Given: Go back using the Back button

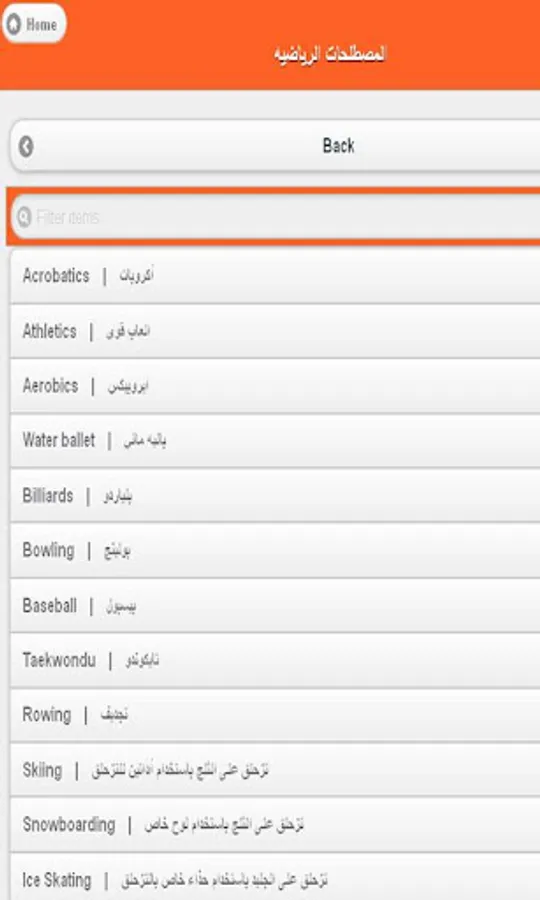Looking at the screenshot, I should pos(275,146).
